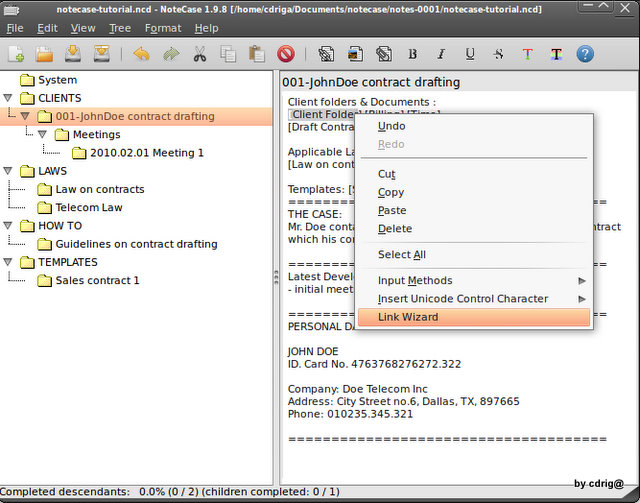The height and width of the screenshot is (503, 640).
Task: Click the save document toolbar icon
Action: point(73,54)
